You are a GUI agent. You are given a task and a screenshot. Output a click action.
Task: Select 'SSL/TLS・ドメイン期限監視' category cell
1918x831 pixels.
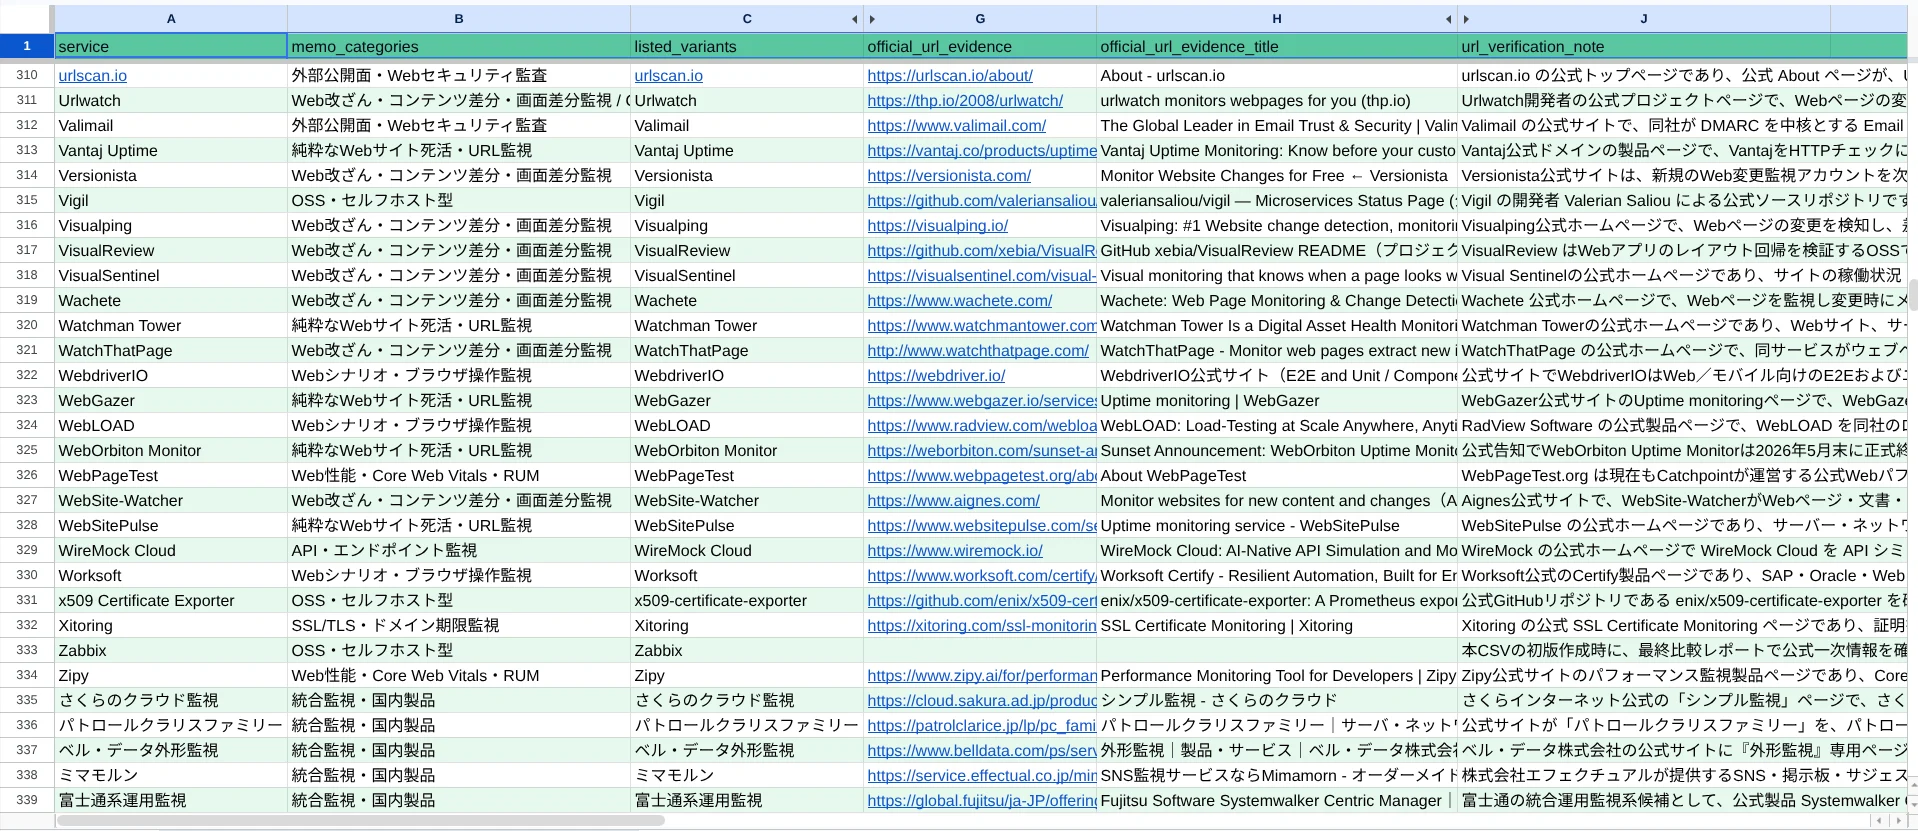pyautogui.click(x=459, y=625)
